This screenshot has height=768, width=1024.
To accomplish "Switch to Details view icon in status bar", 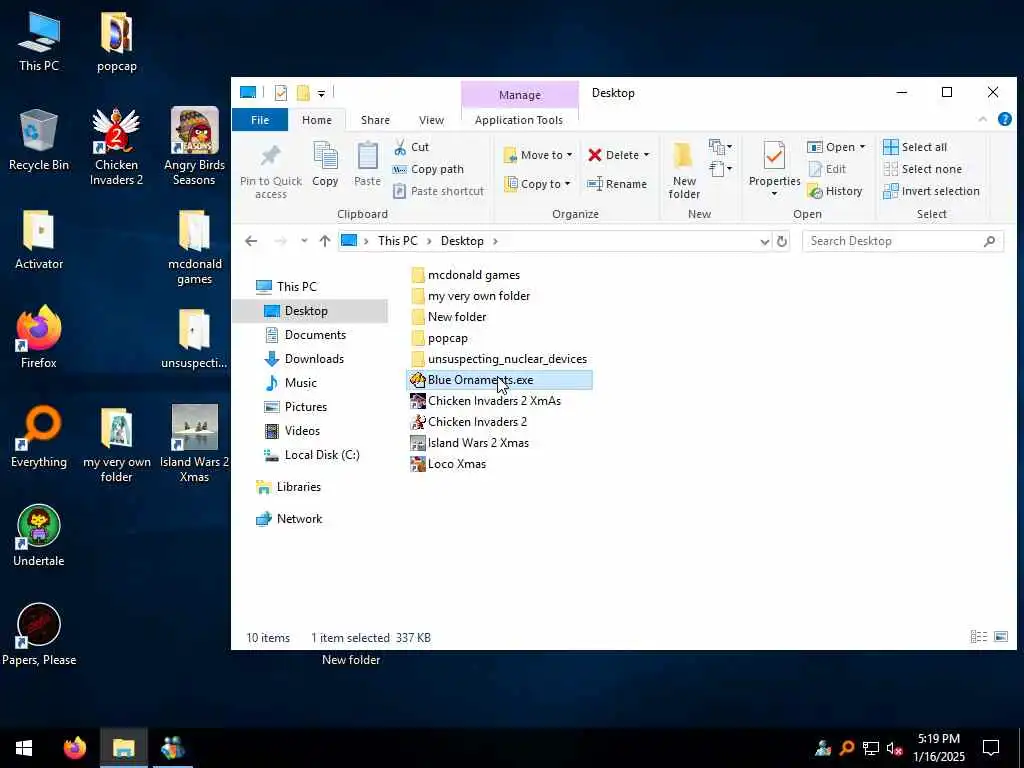I will click(x=978, y=637).
